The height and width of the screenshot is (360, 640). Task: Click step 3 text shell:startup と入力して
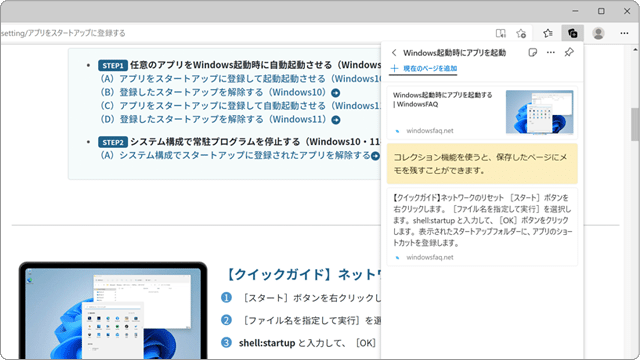tap(307, 343)
